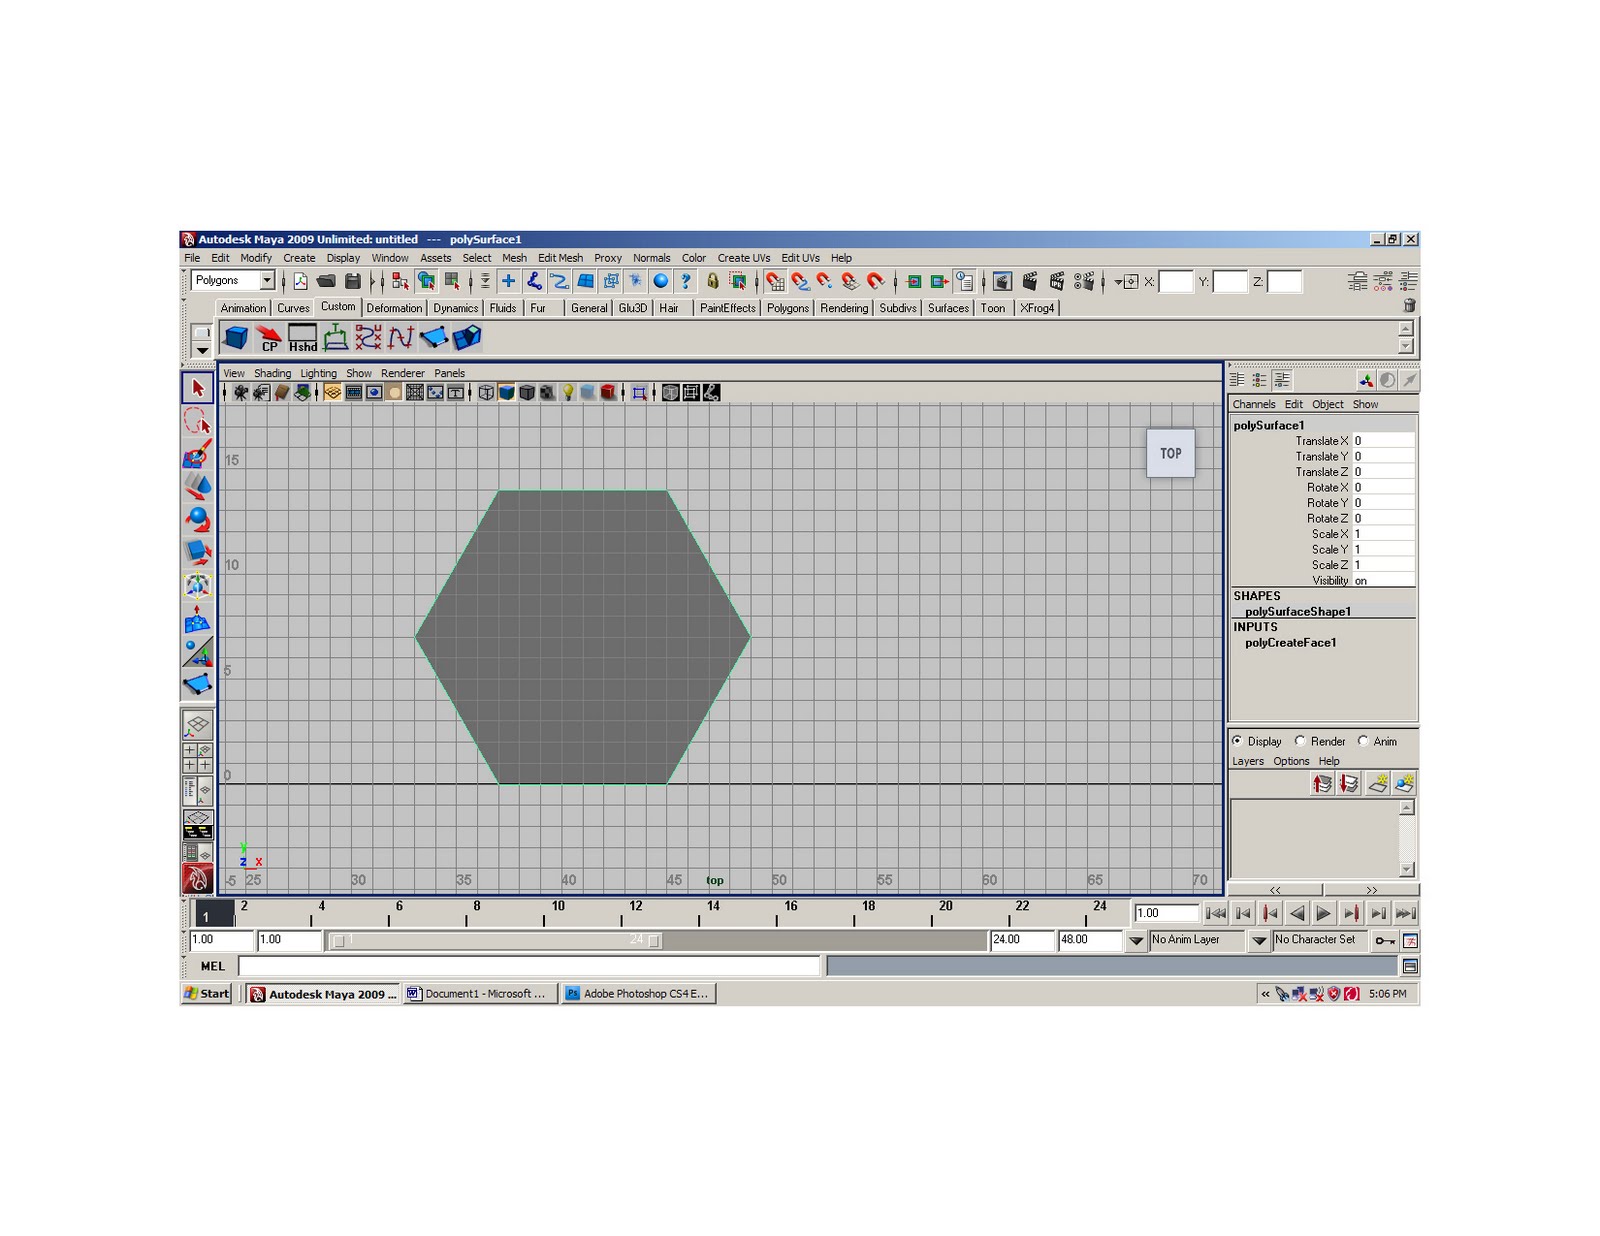This screenshot has height=1236, width=1600.
Task: Toggle the viewport grid icon
Action: point(332,393)
